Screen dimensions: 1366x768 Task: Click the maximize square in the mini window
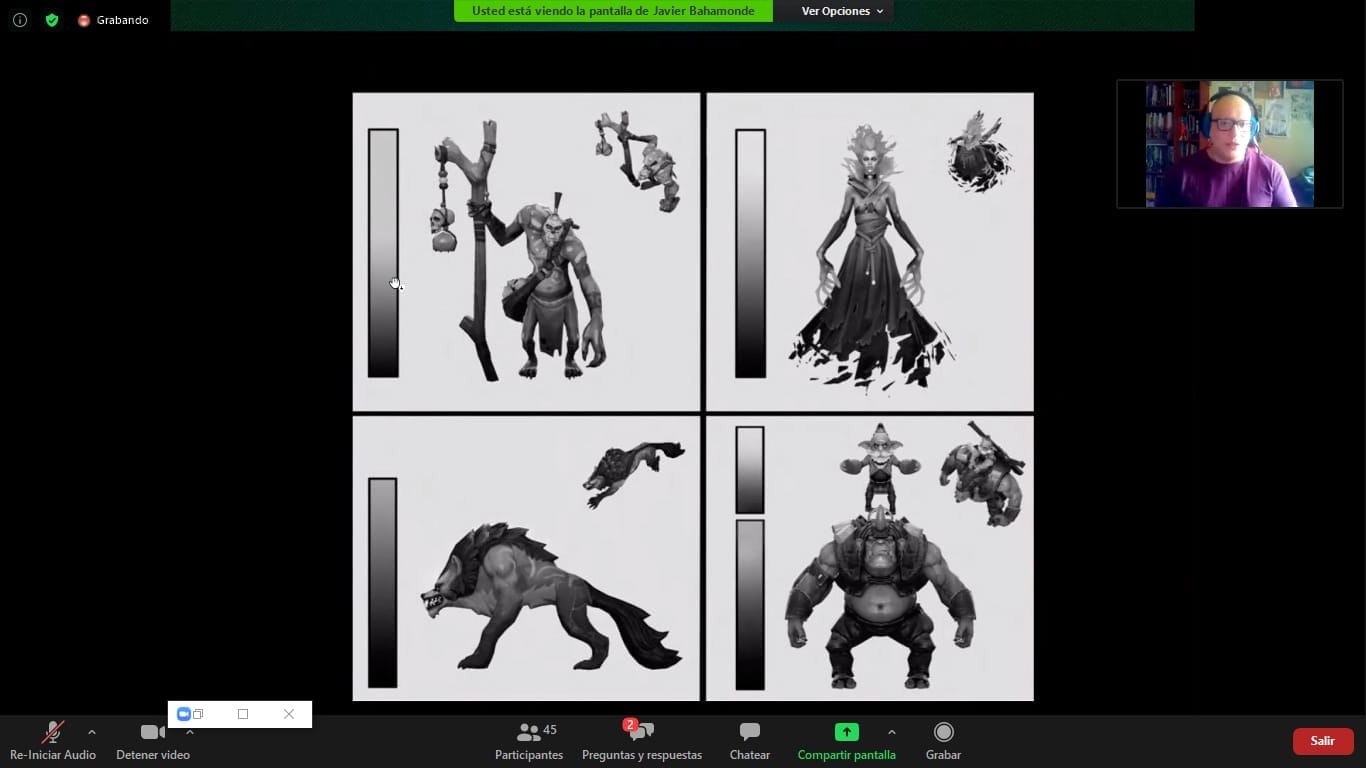[x=243, y=714]
